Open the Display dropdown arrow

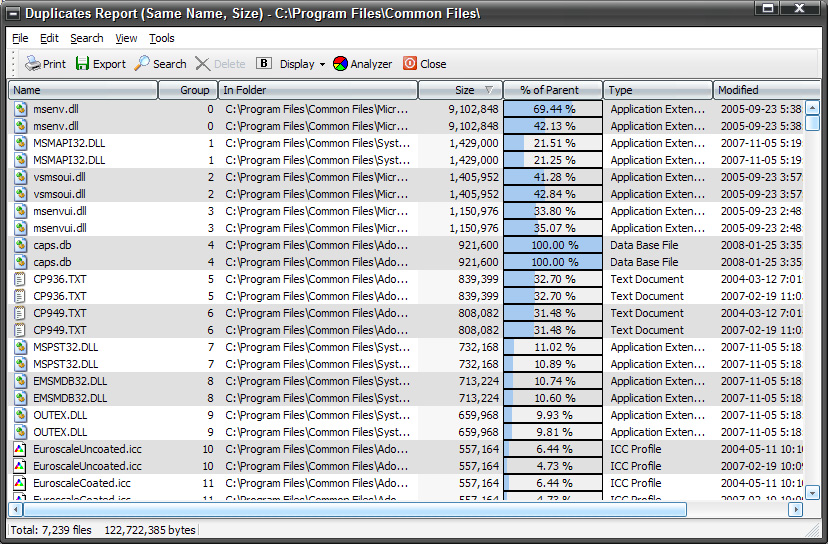click(x=322, y=65)
